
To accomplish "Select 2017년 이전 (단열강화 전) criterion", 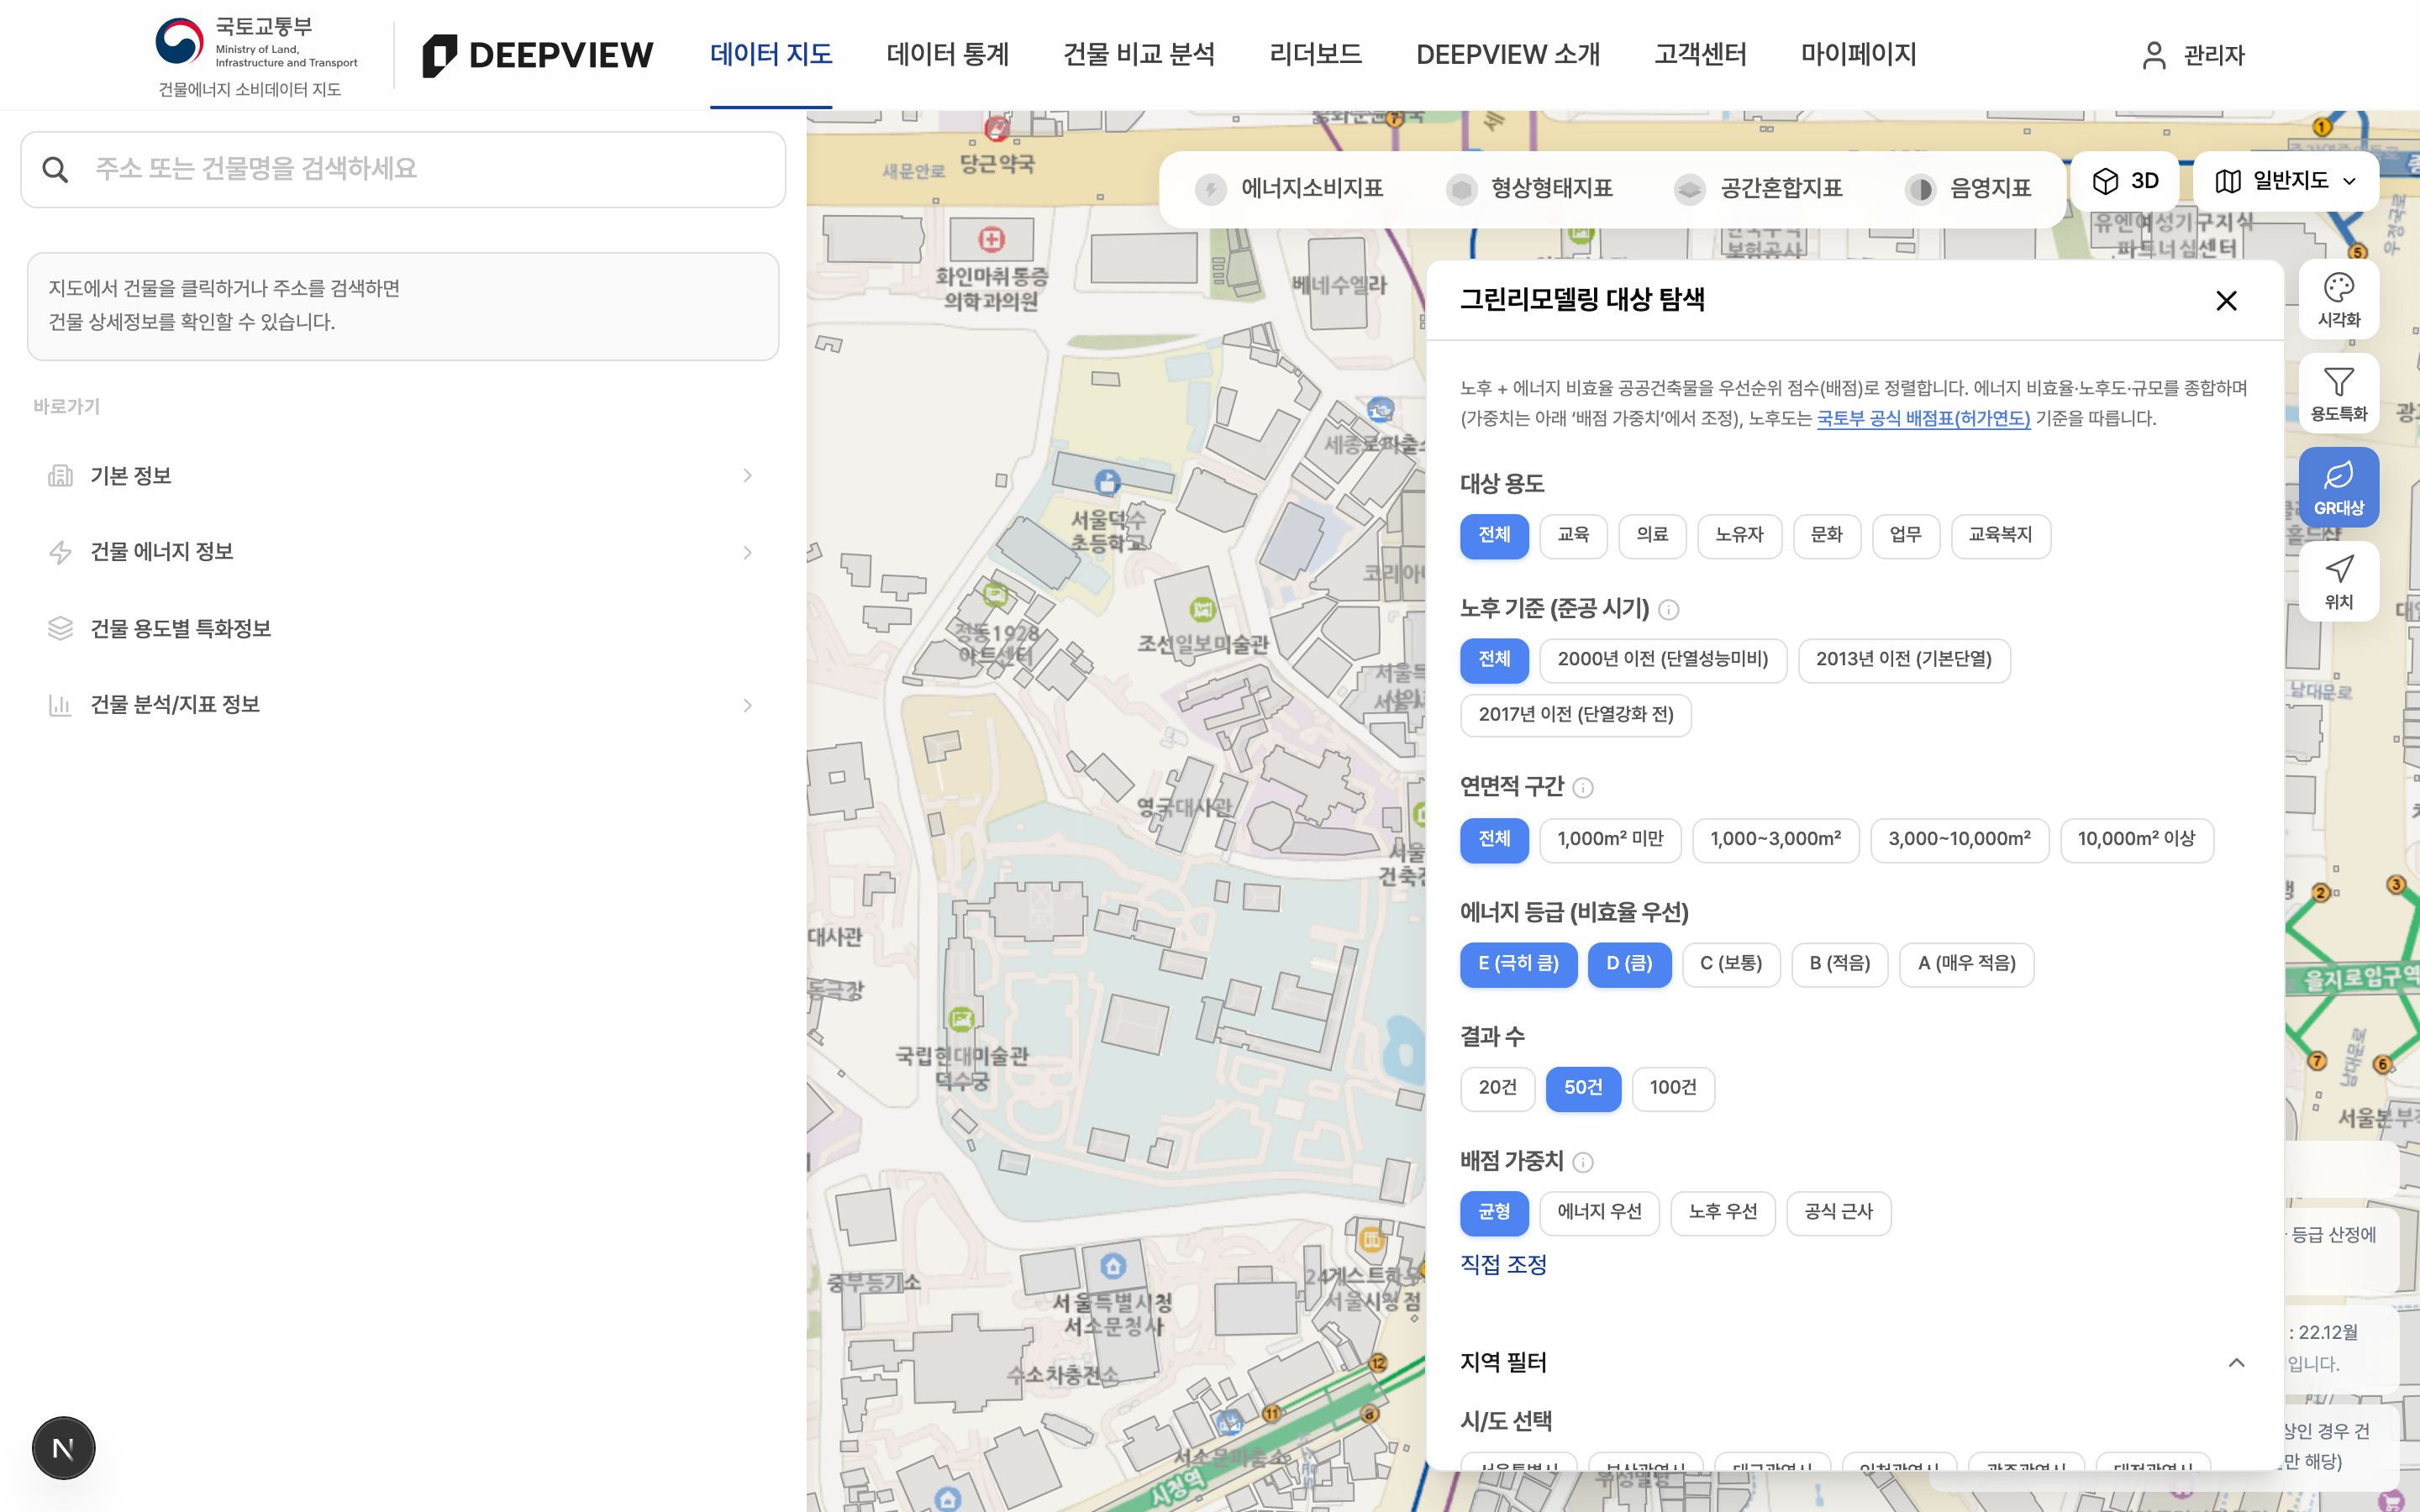I will [1575, 715].
